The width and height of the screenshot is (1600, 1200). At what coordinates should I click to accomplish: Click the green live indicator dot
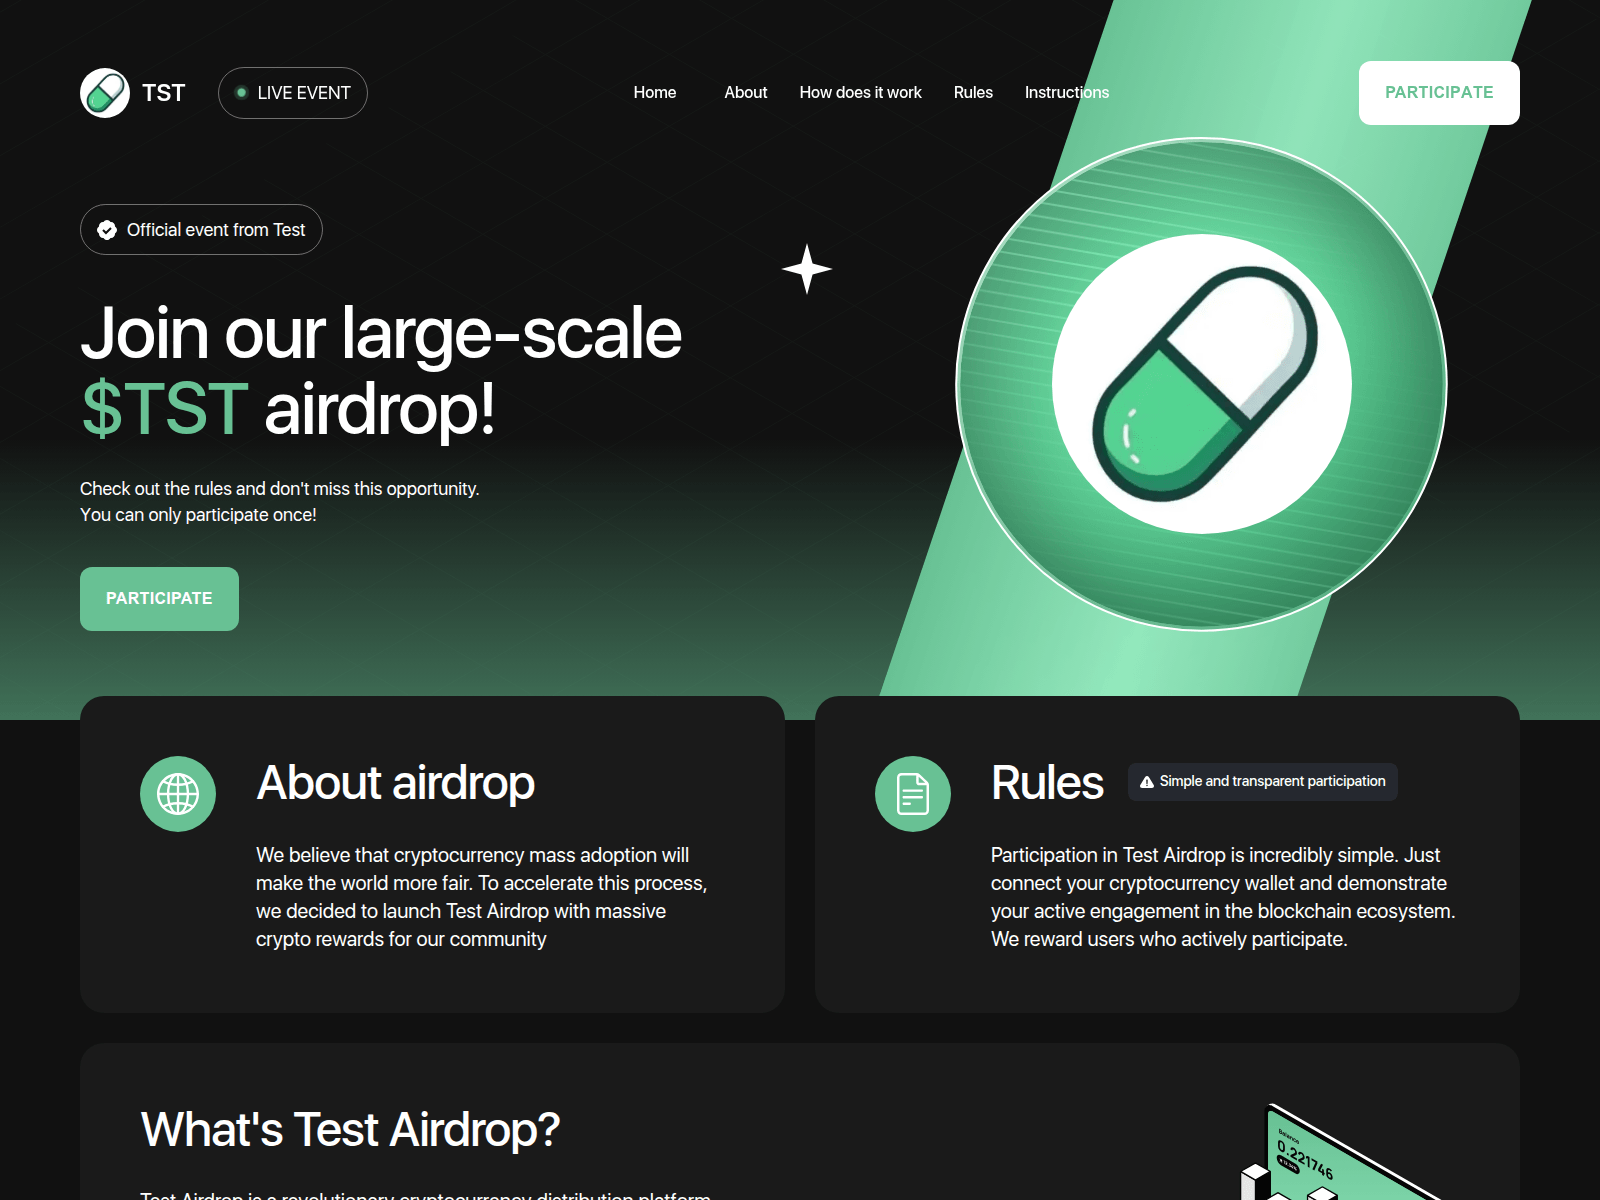point(241,93)
